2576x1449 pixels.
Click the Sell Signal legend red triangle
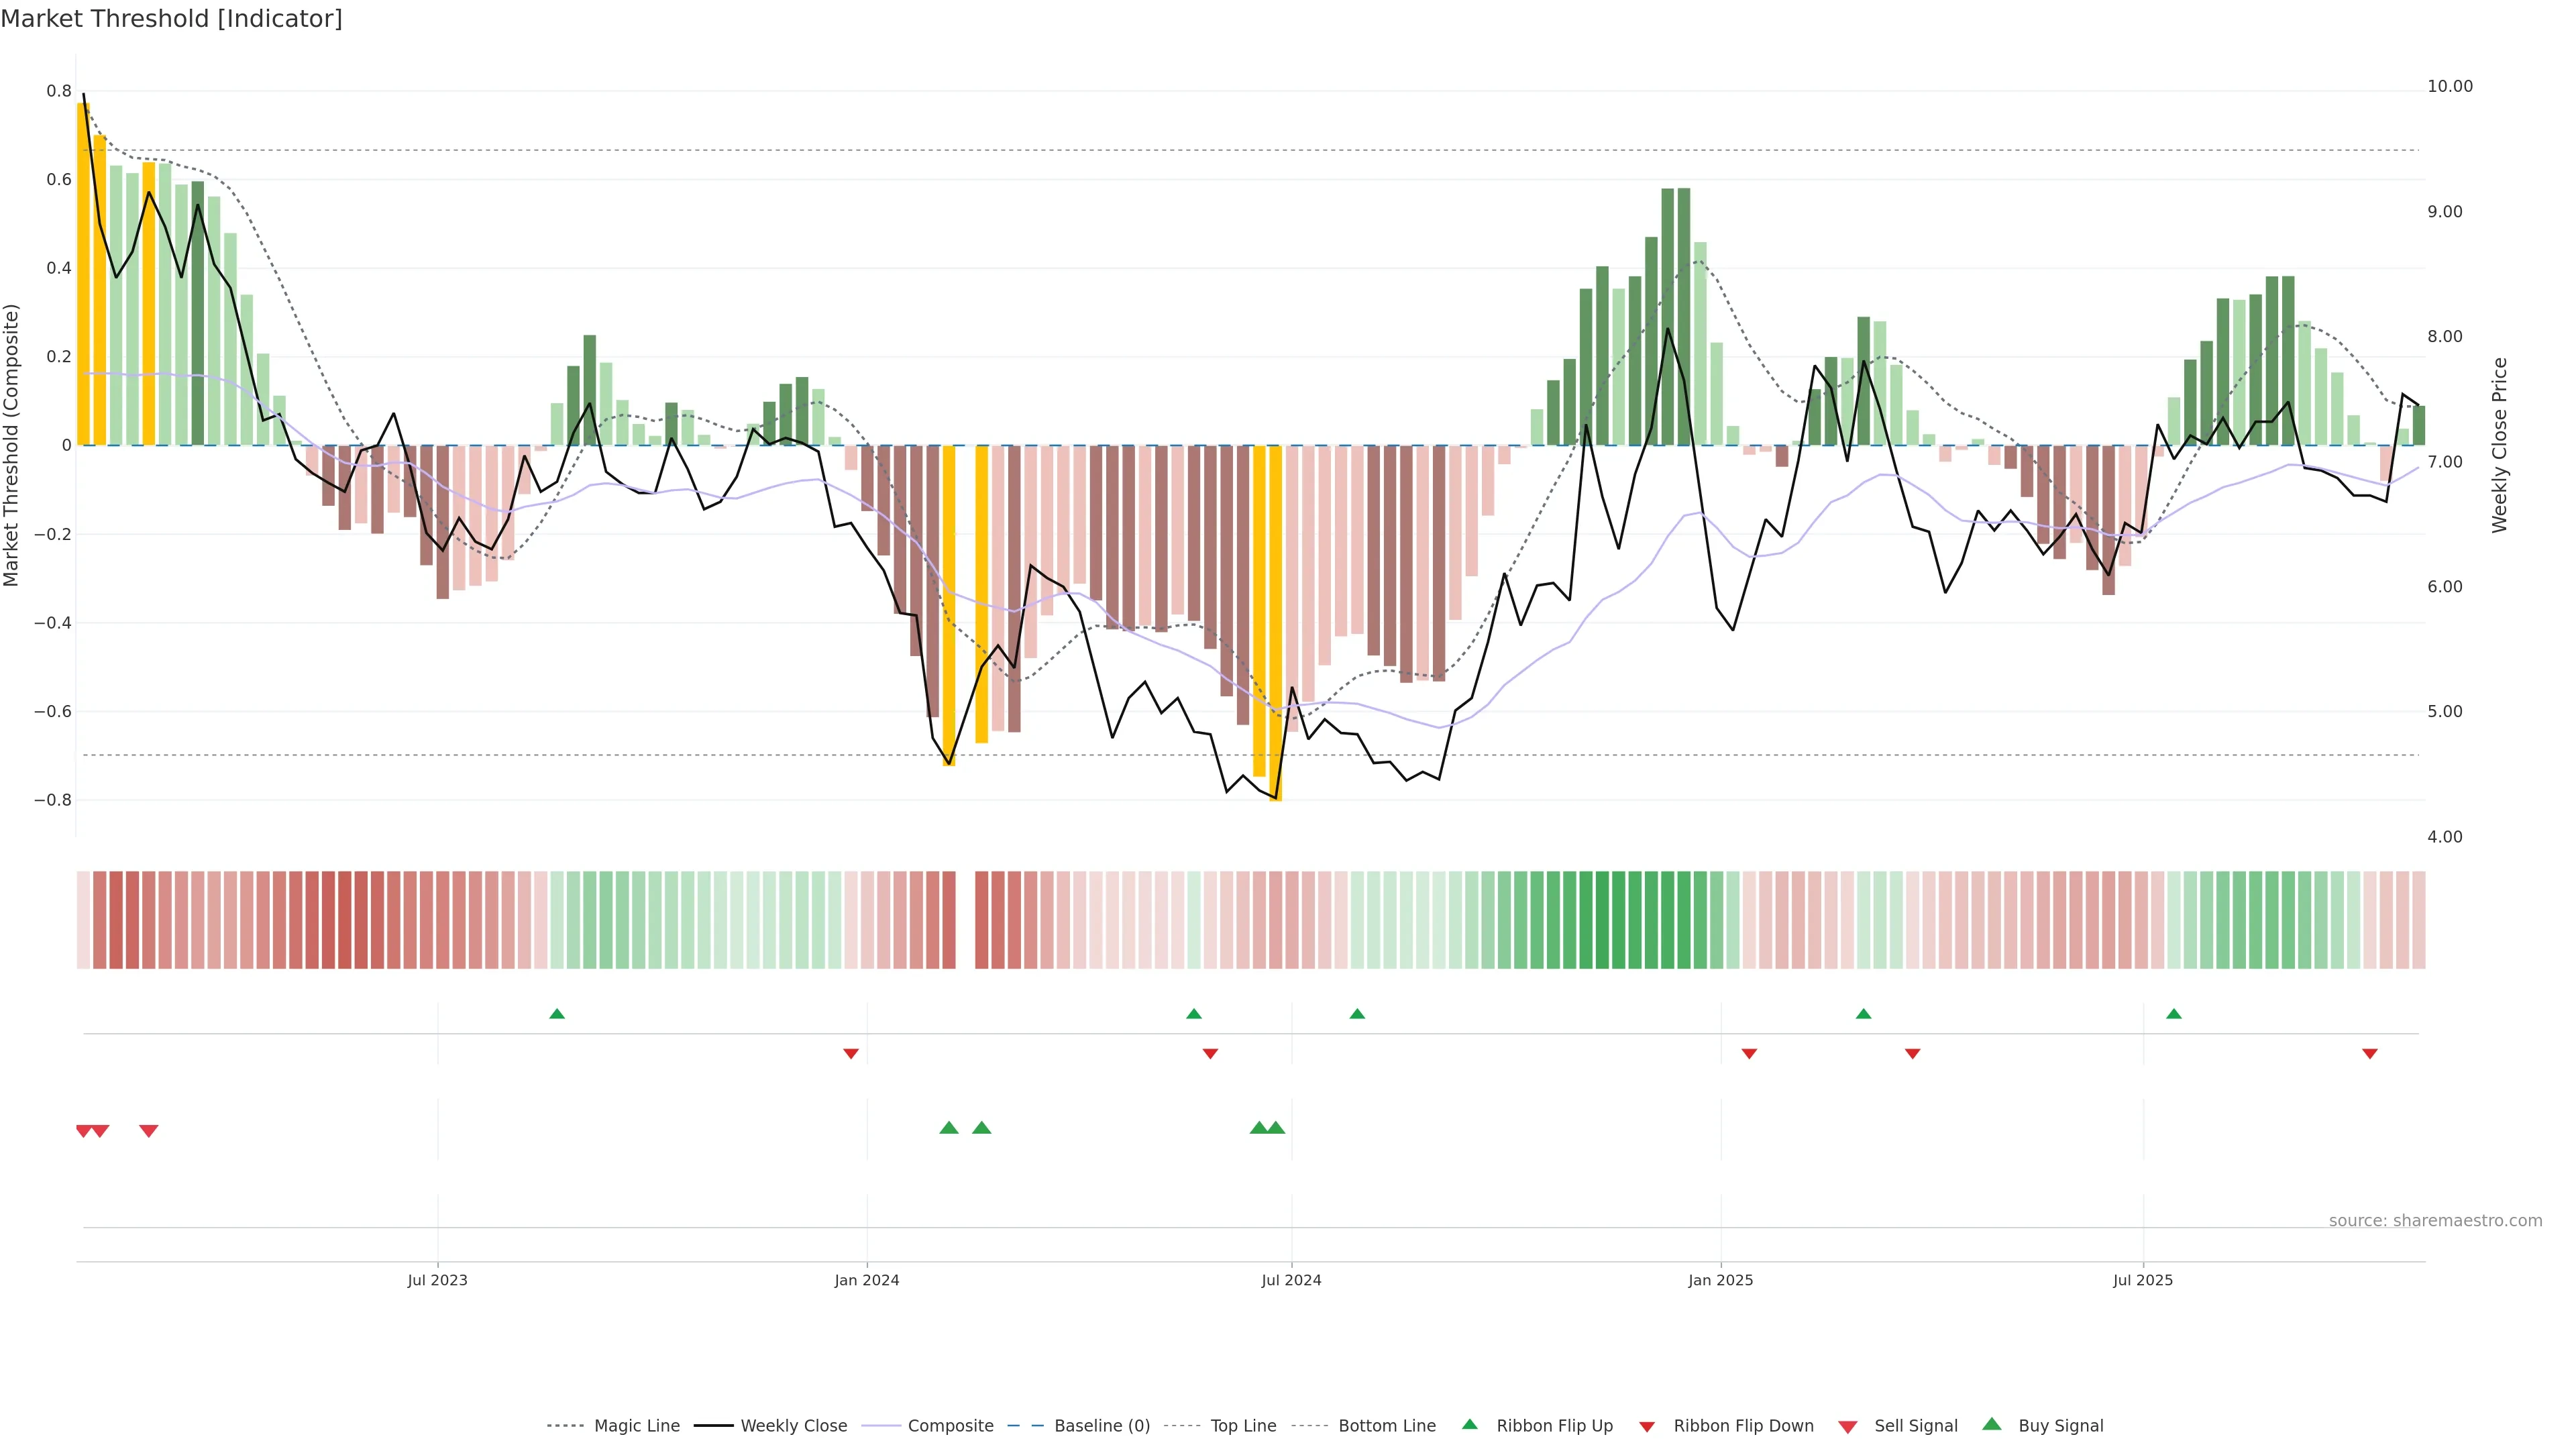point(1848,1426)
